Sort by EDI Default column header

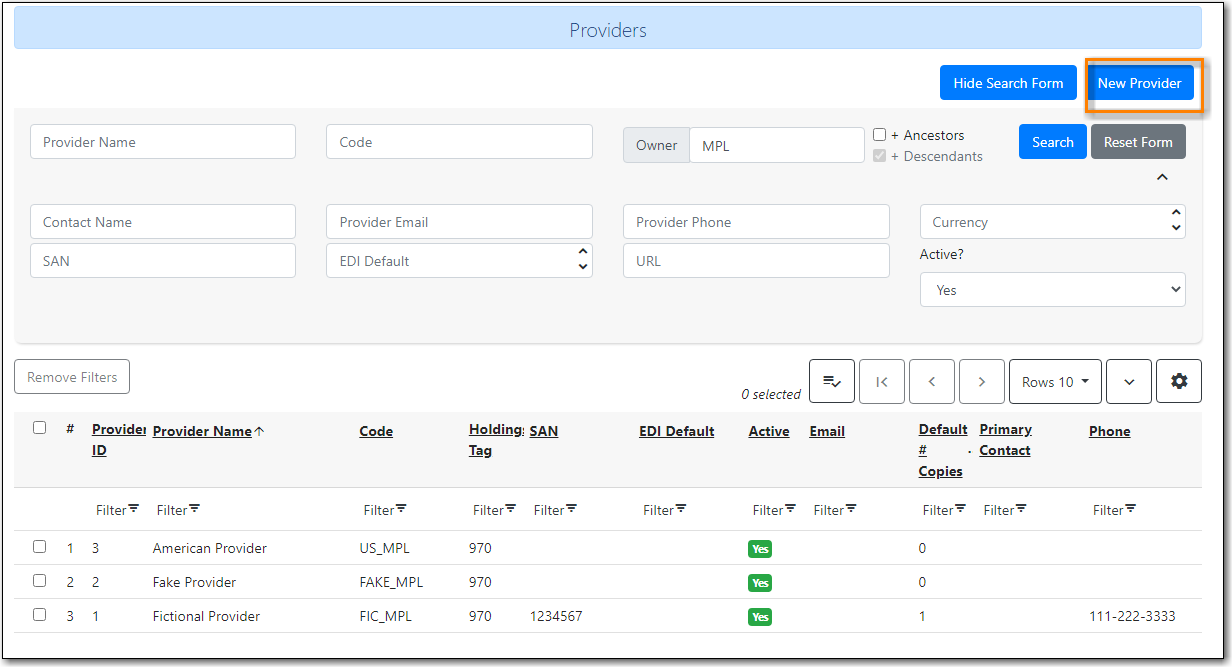point(676,431)
